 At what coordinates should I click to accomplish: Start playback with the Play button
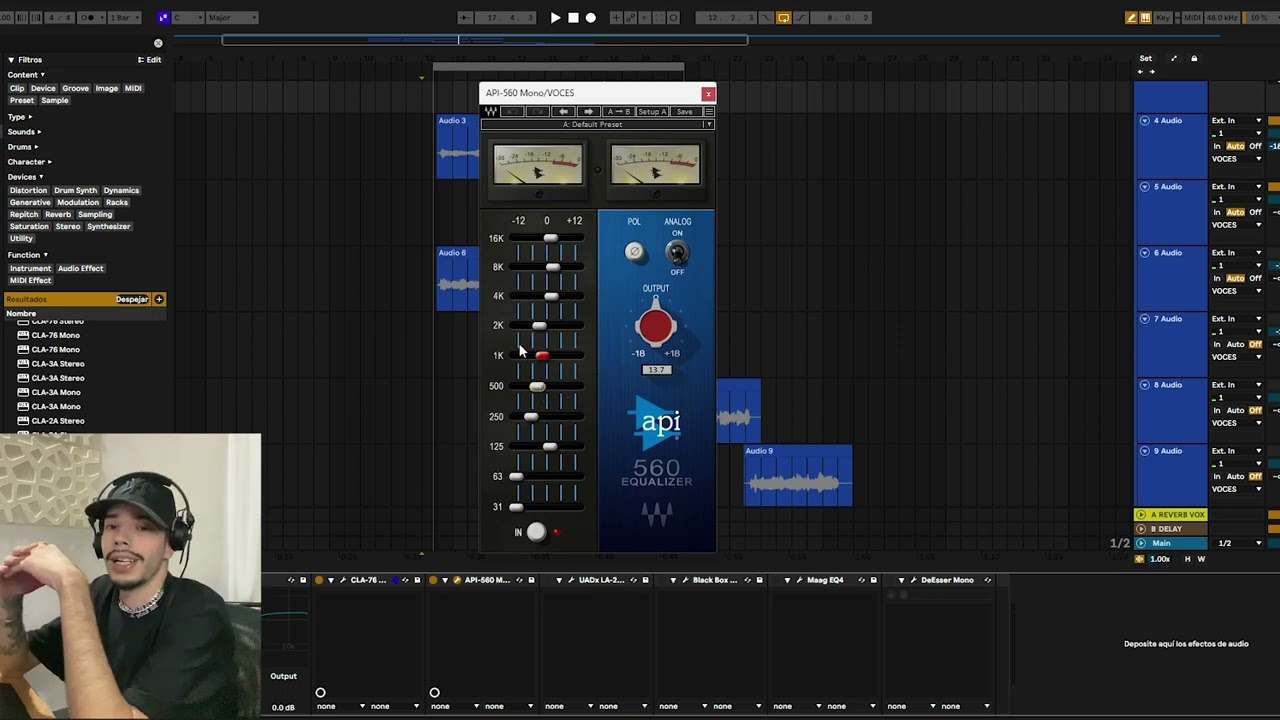555,17
